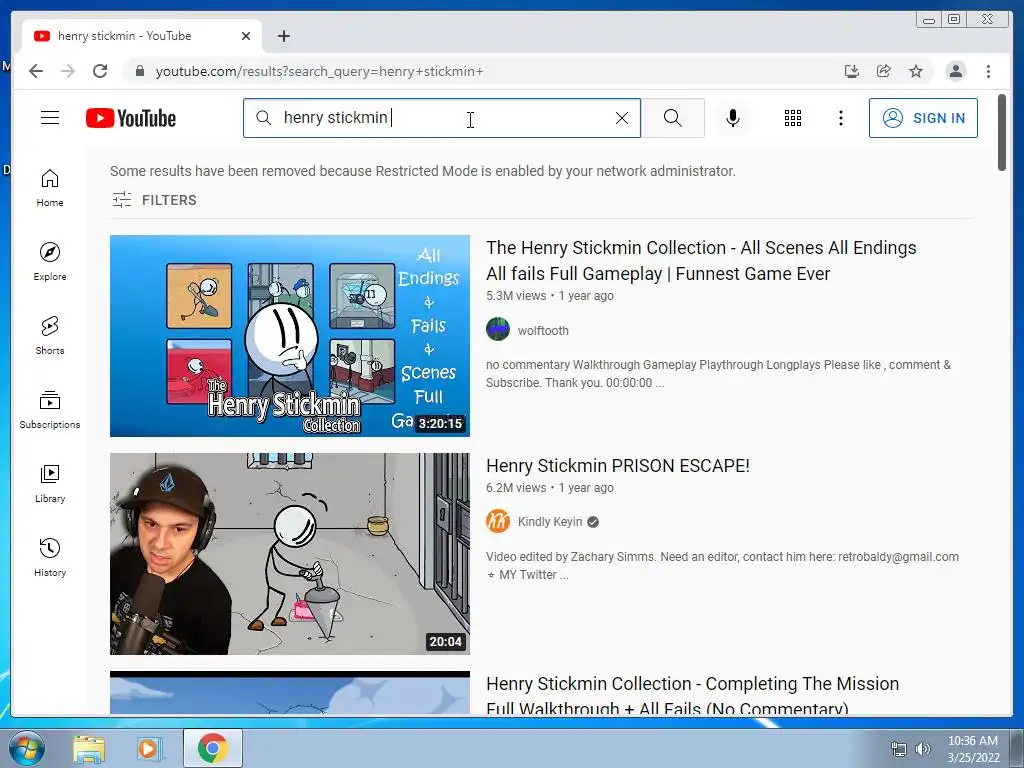Screen dimensions: 1024x768
Task: Visit Kindly Keyin channel name
Action: click(550, 522)
